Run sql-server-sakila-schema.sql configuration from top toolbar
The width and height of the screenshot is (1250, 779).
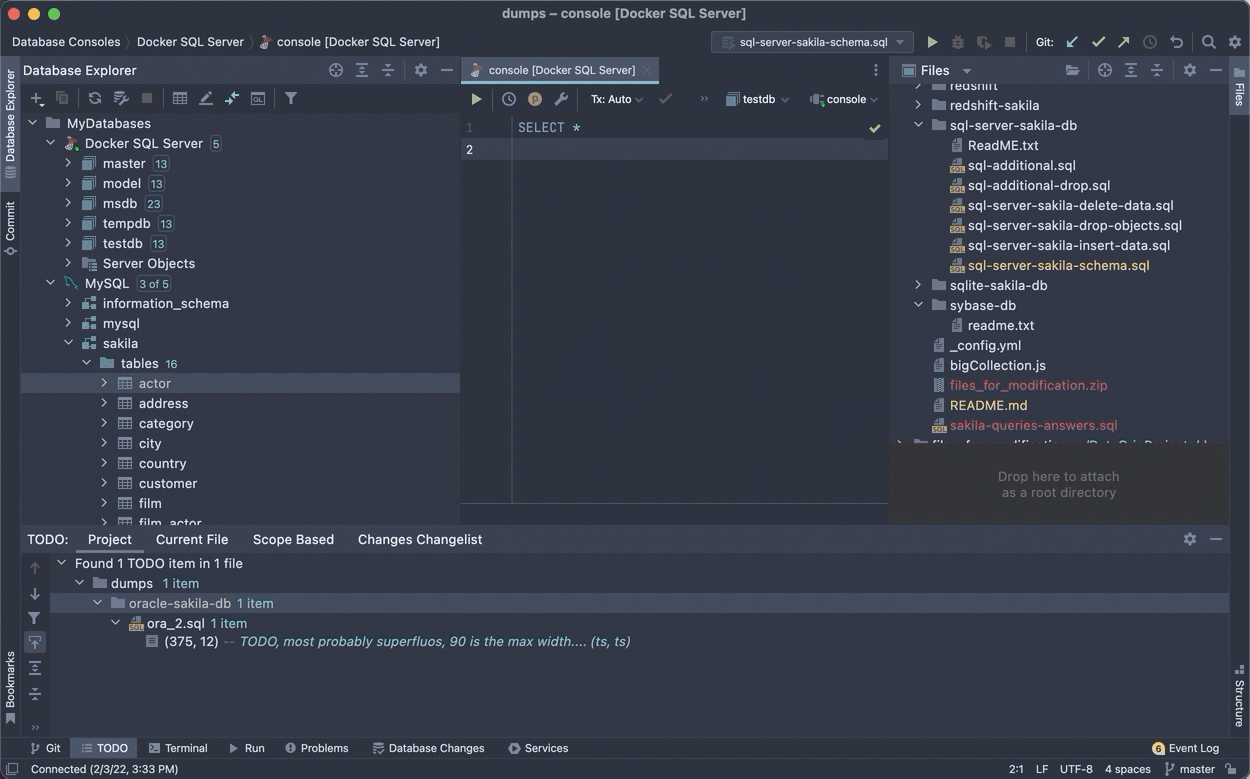(932, 42)
